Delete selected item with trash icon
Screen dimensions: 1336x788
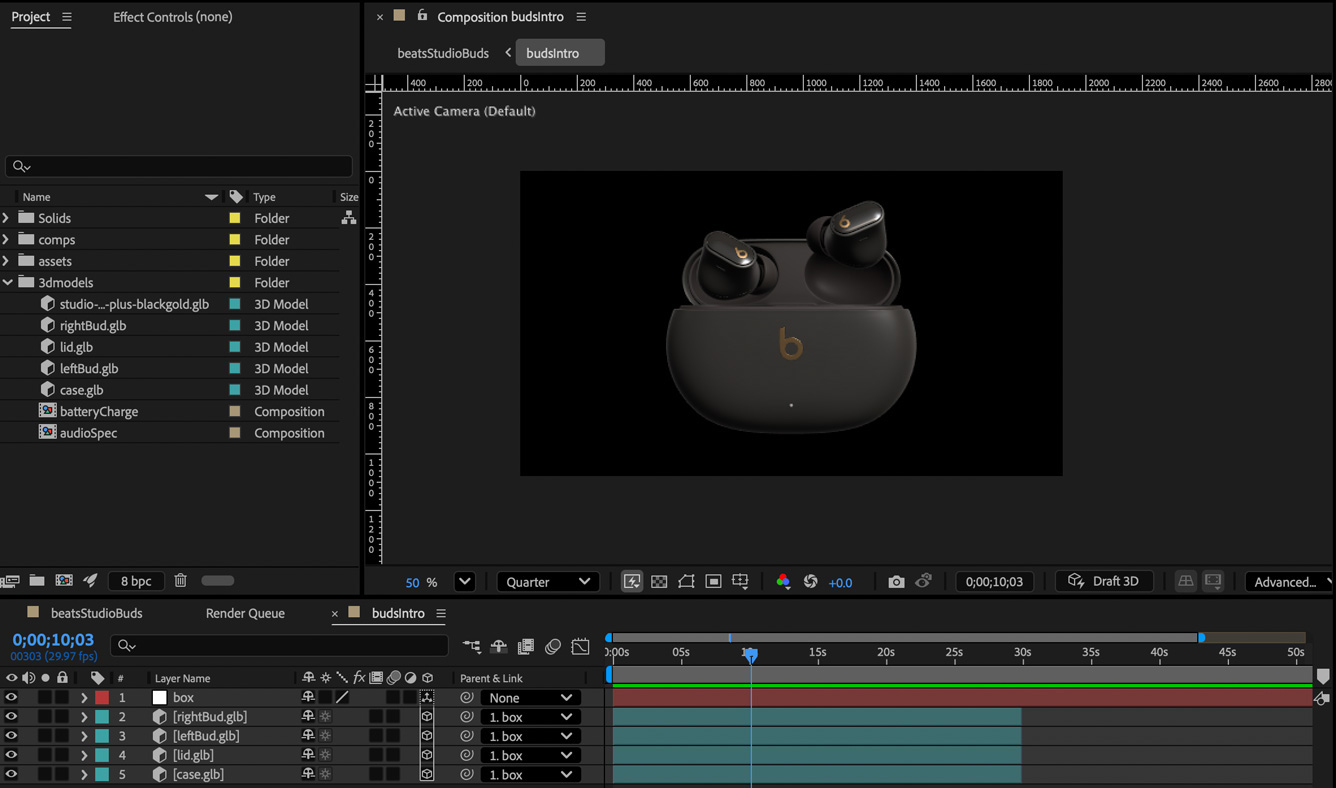pyautogui.click(x=181, y=581)
